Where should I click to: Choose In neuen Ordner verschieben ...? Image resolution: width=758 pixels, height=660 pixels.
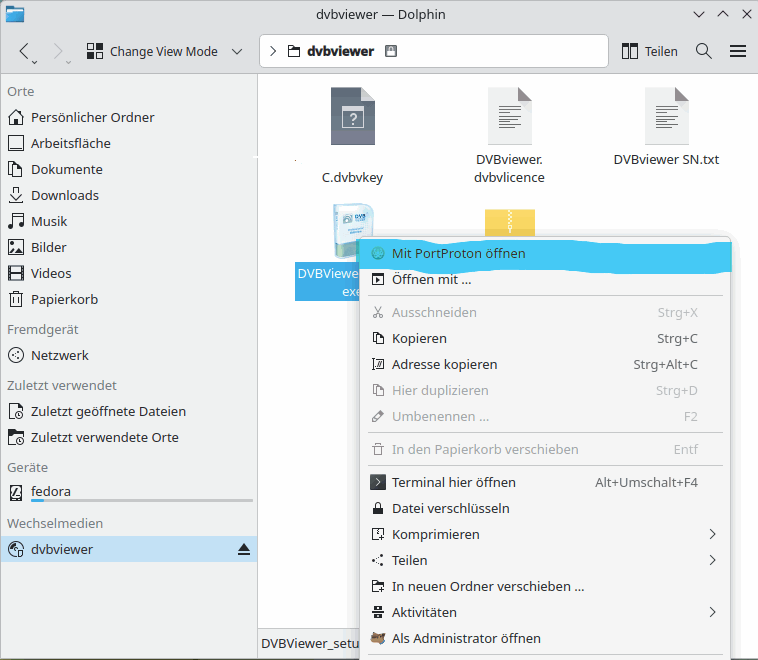(x=545, y=587)
